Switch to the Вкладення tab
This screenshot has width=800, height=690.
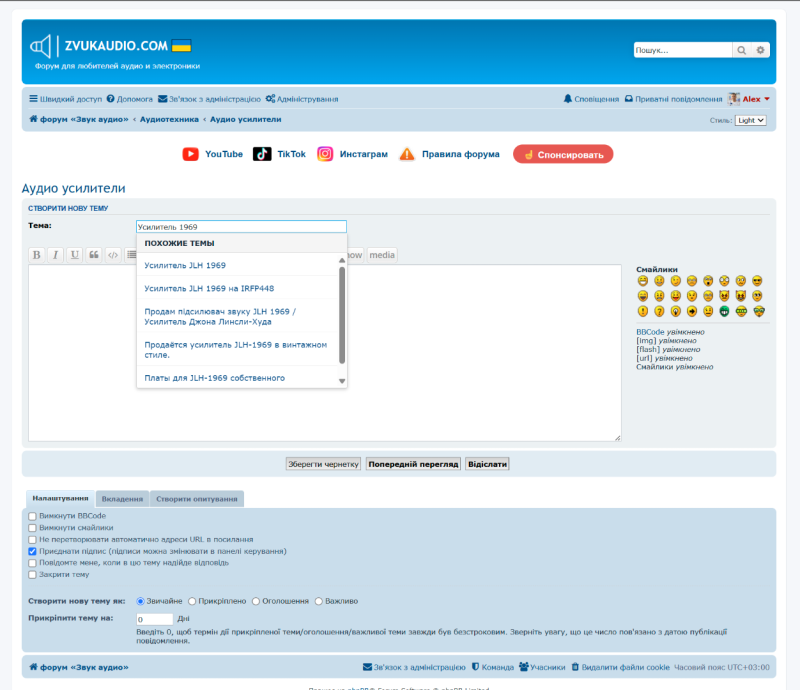pyautogui.click(x=122, y=499)
